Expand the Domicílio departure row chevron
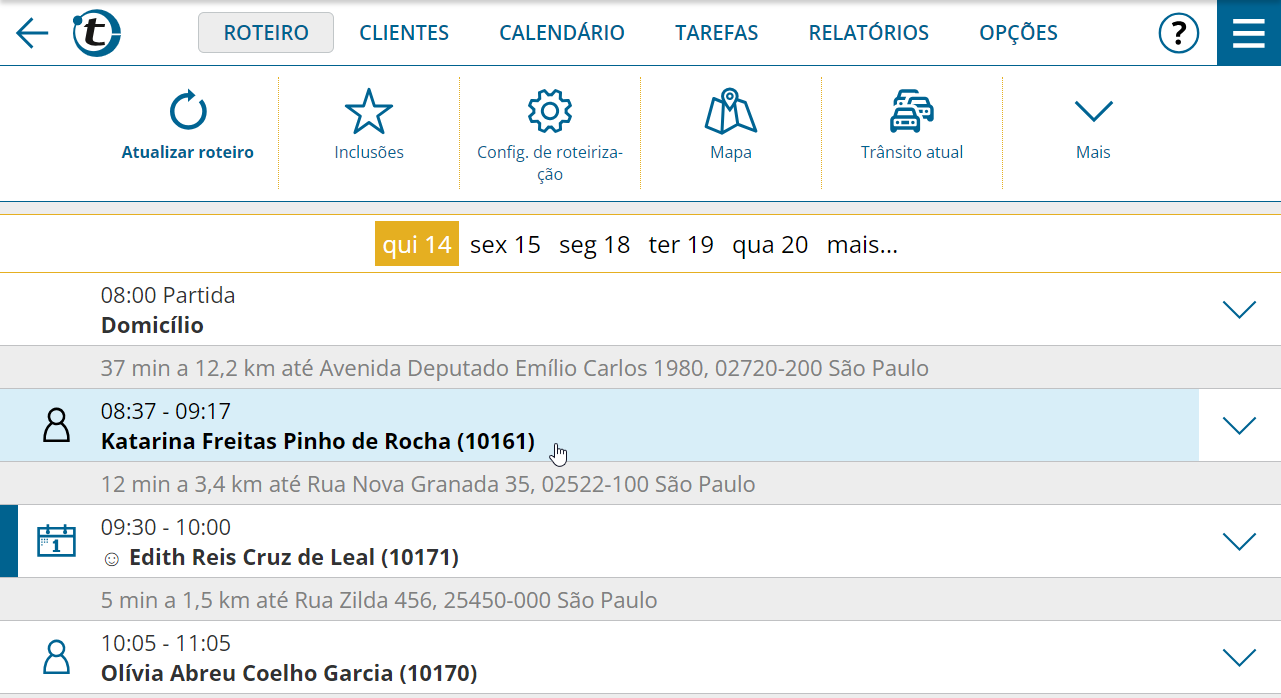1281x698 pixels. click(1239, 310)
